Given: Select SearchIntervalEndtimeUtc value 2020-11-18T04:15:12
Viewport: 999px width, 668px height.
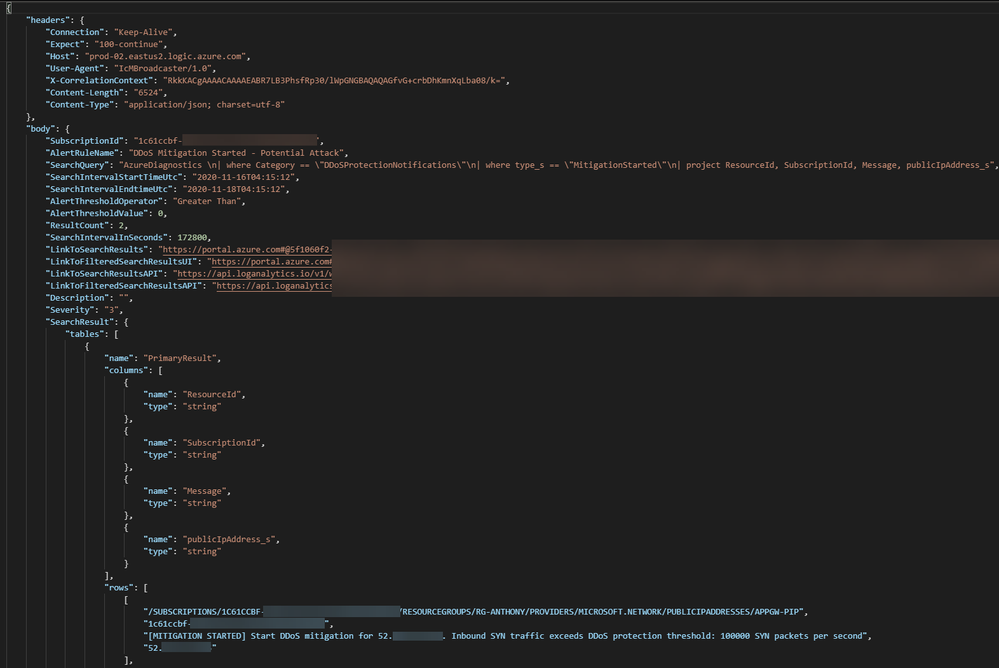Looking at the screenshot, I should coord(234,189).
